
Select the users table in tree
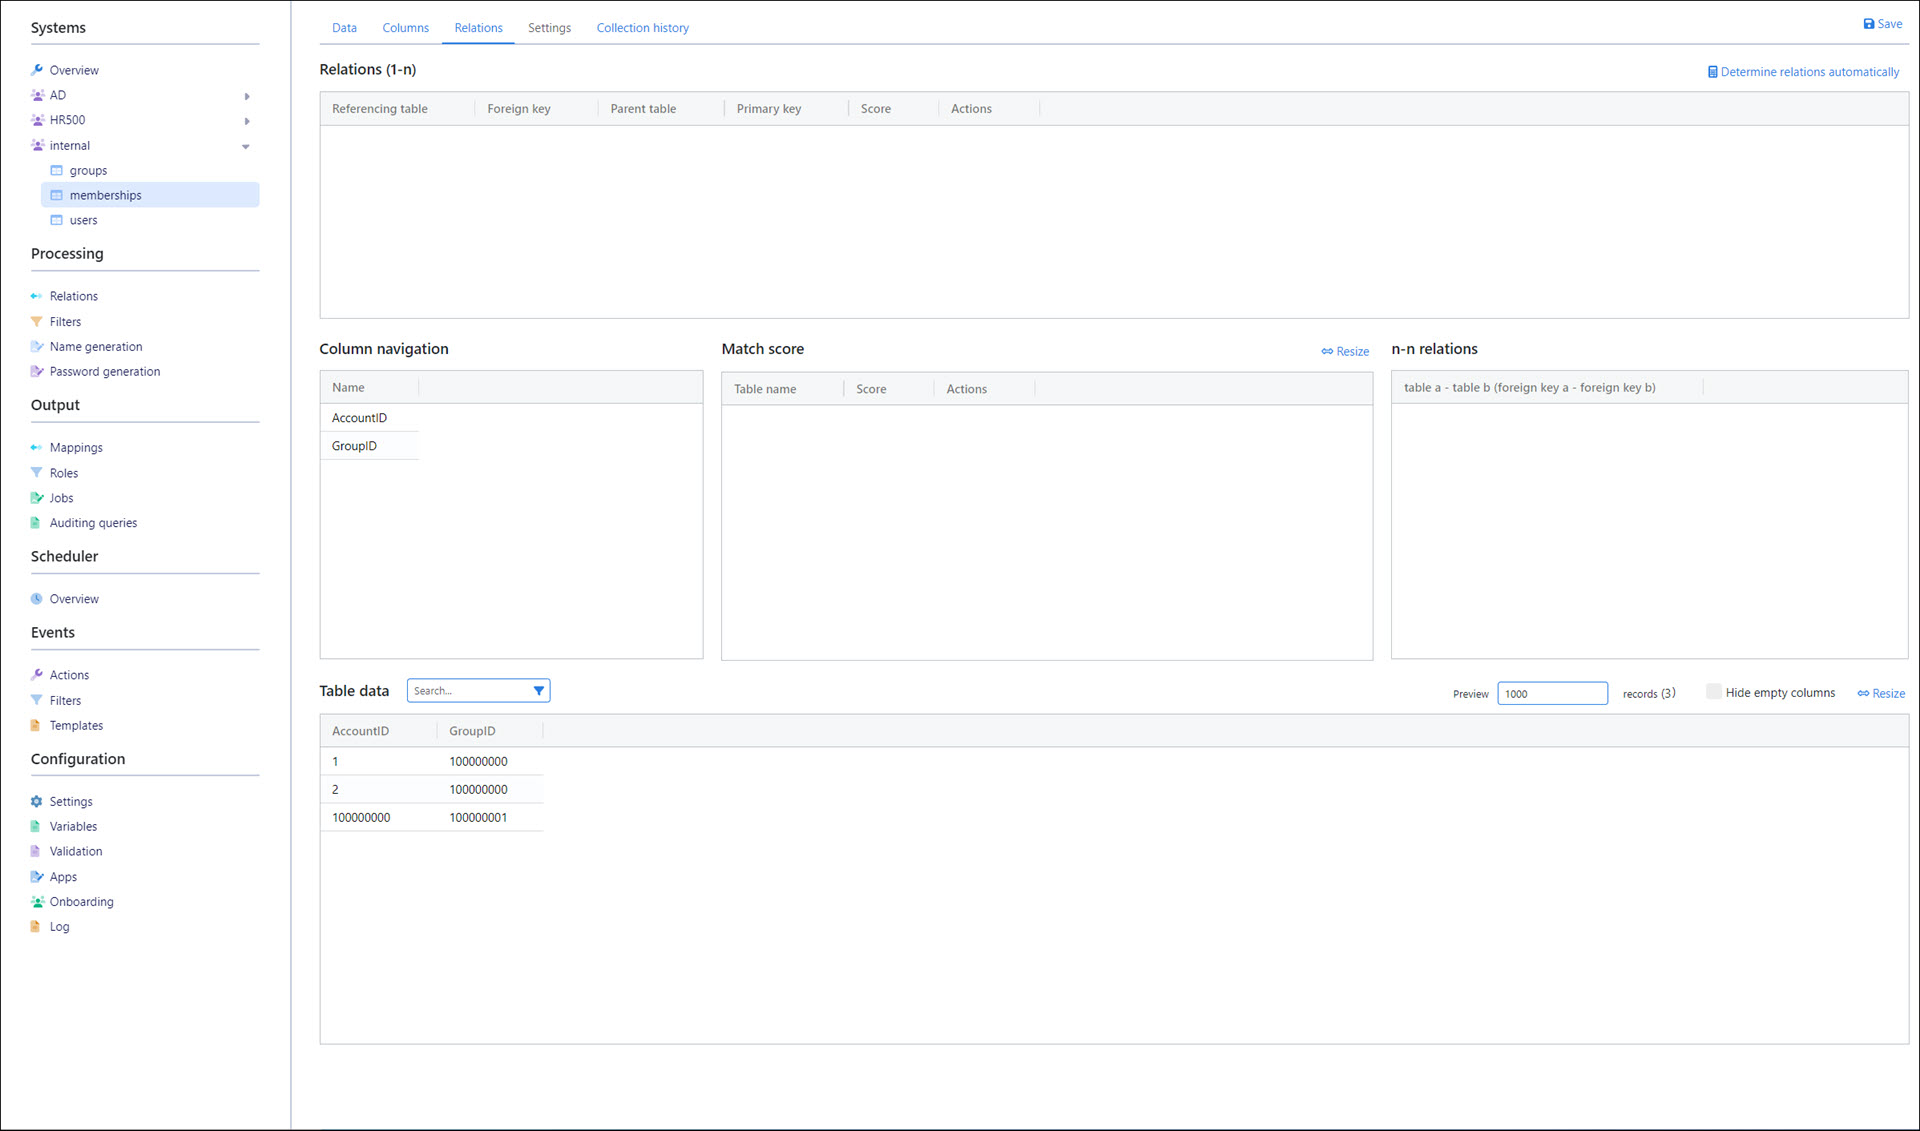tap(83, 221)
